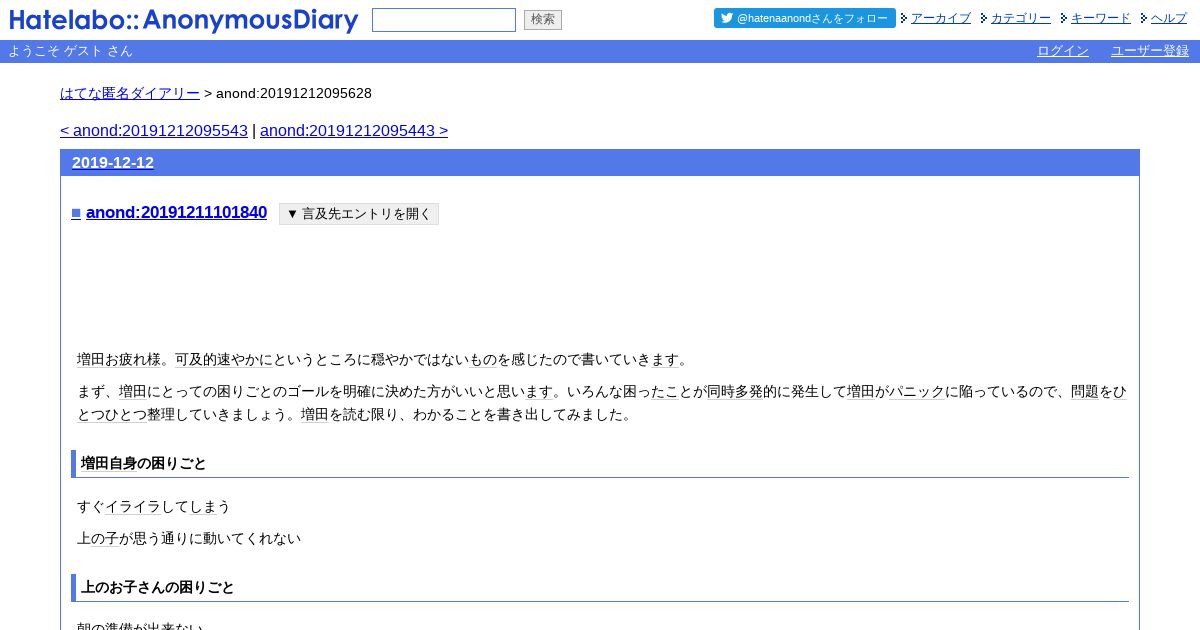Click the arrow icon beside ヘルプ
The height and width of the screenshot is (630, 1200).
1144,18
